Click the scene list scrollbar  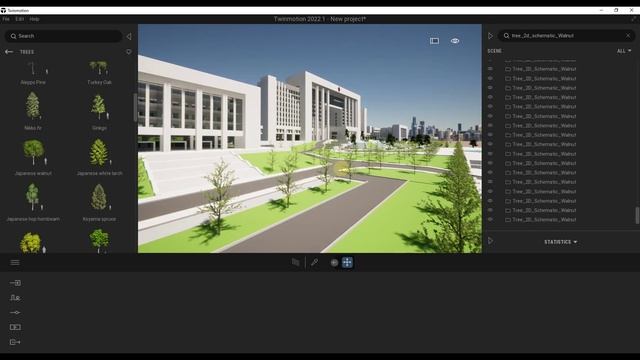pyautogui.click(x=637, y=215)
